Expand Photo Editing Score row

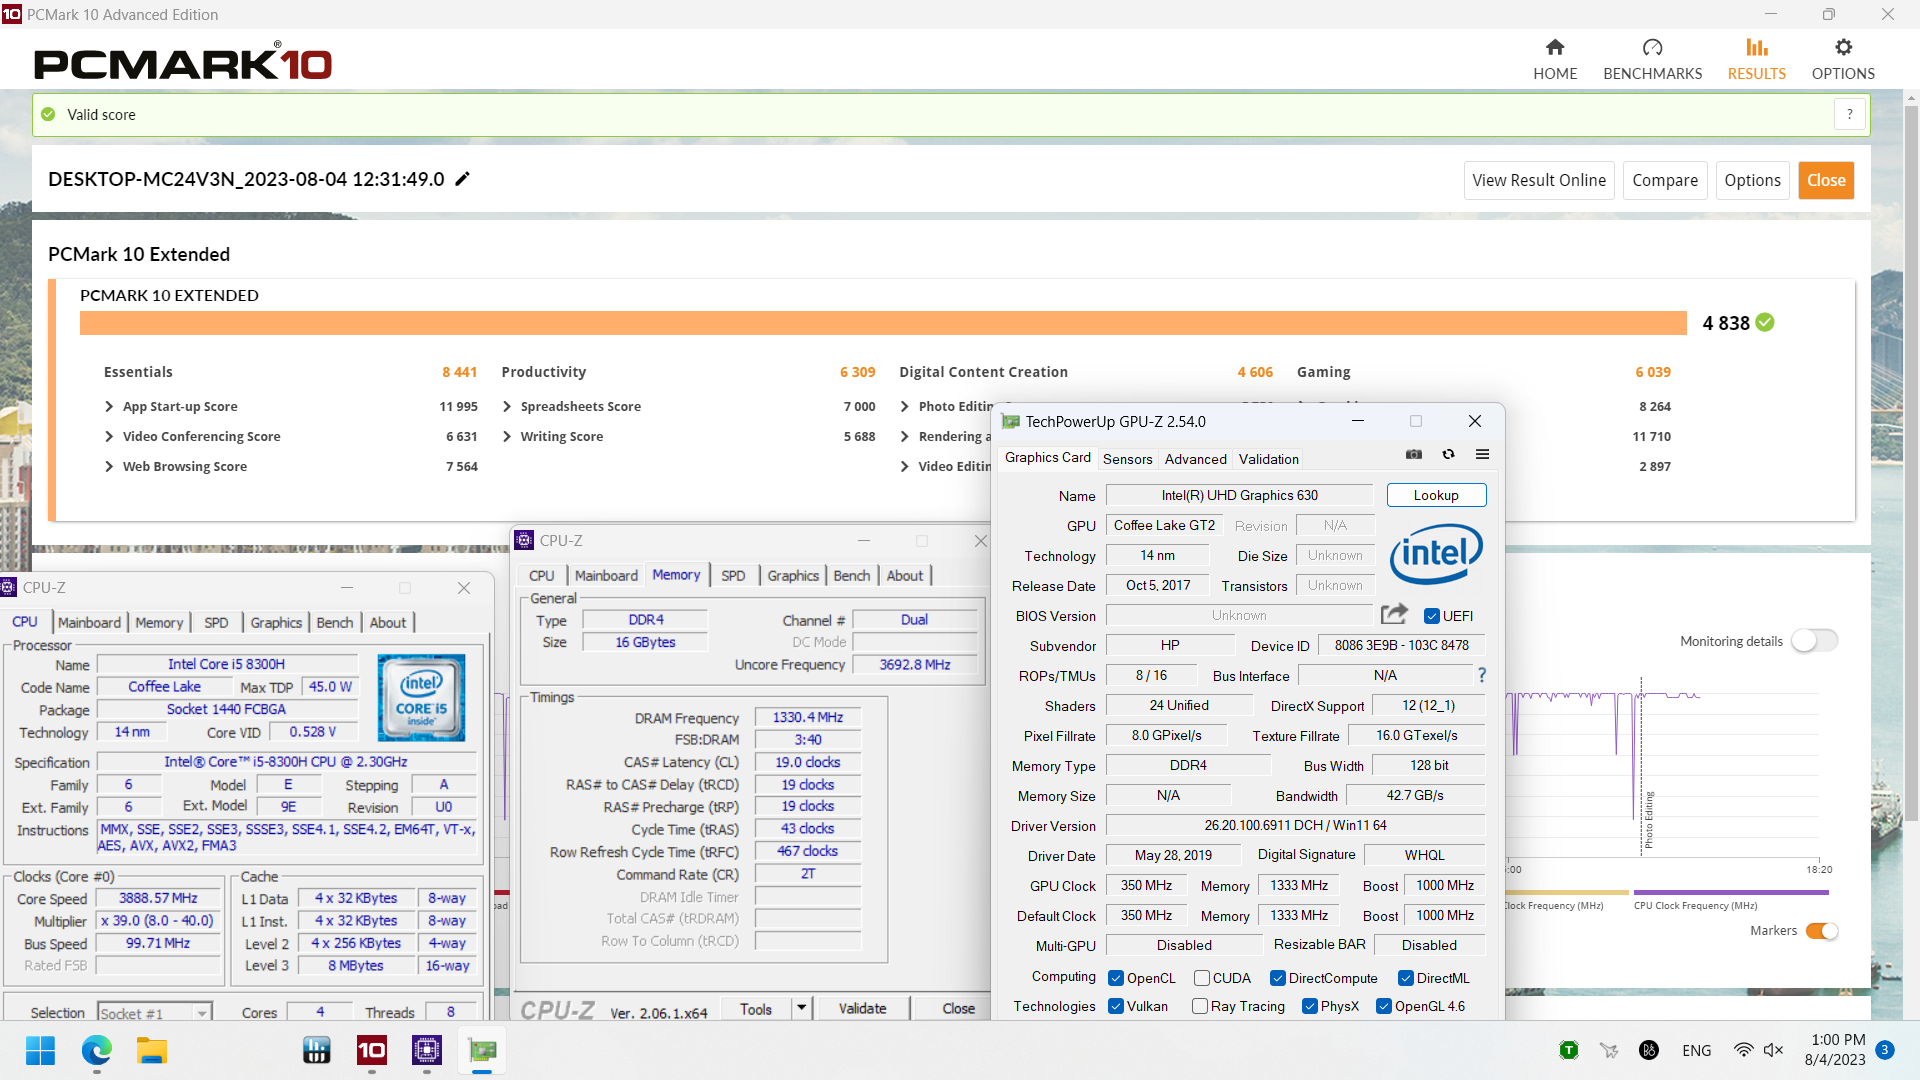coord(905,406)
